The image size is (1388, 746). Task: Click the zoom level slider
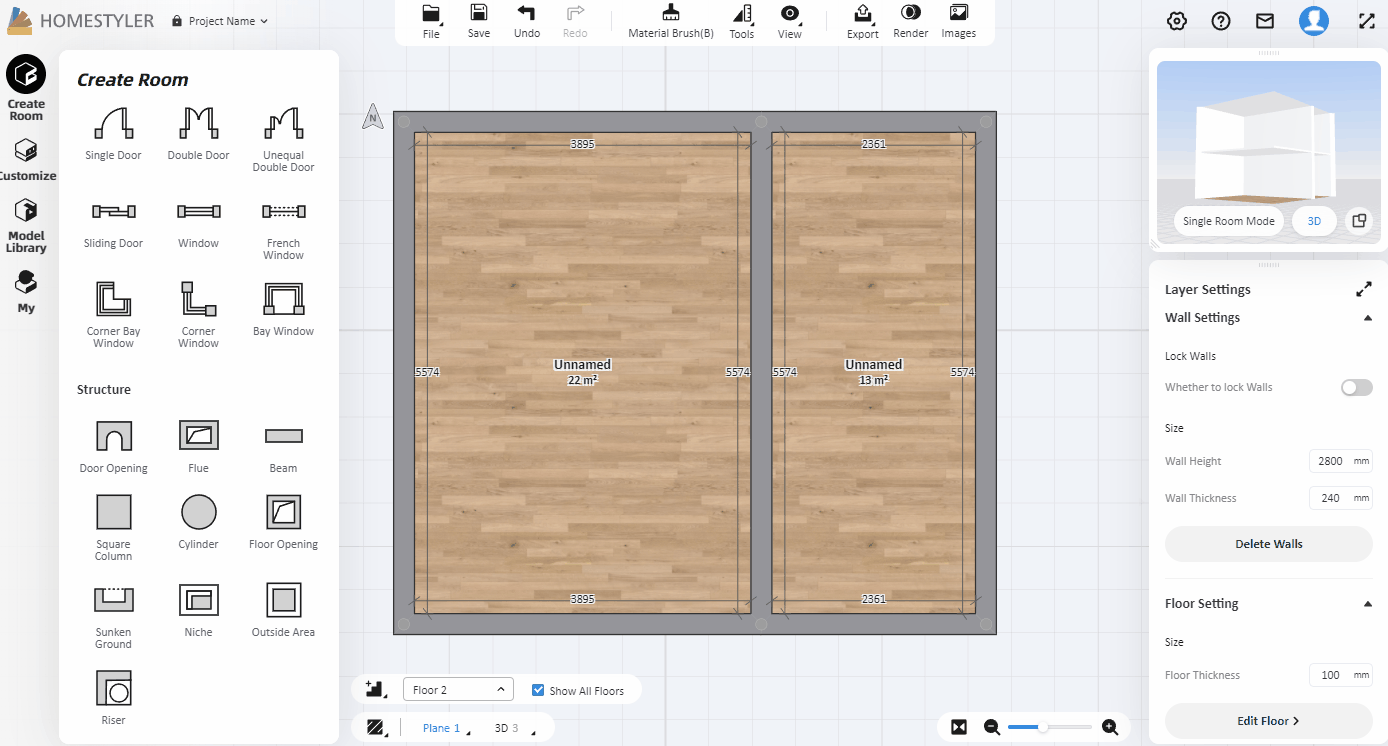1049,727
